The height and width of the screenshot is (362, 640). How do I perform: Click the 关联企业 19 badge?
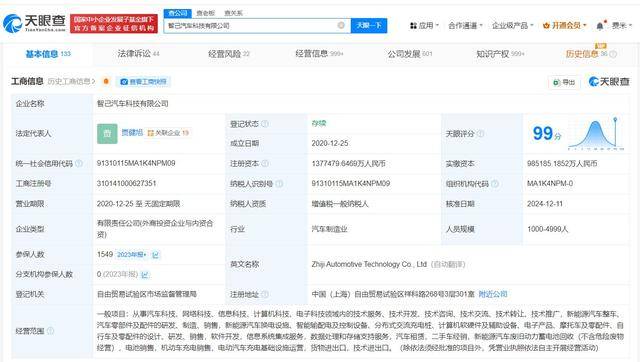click(x=168, y=133)
